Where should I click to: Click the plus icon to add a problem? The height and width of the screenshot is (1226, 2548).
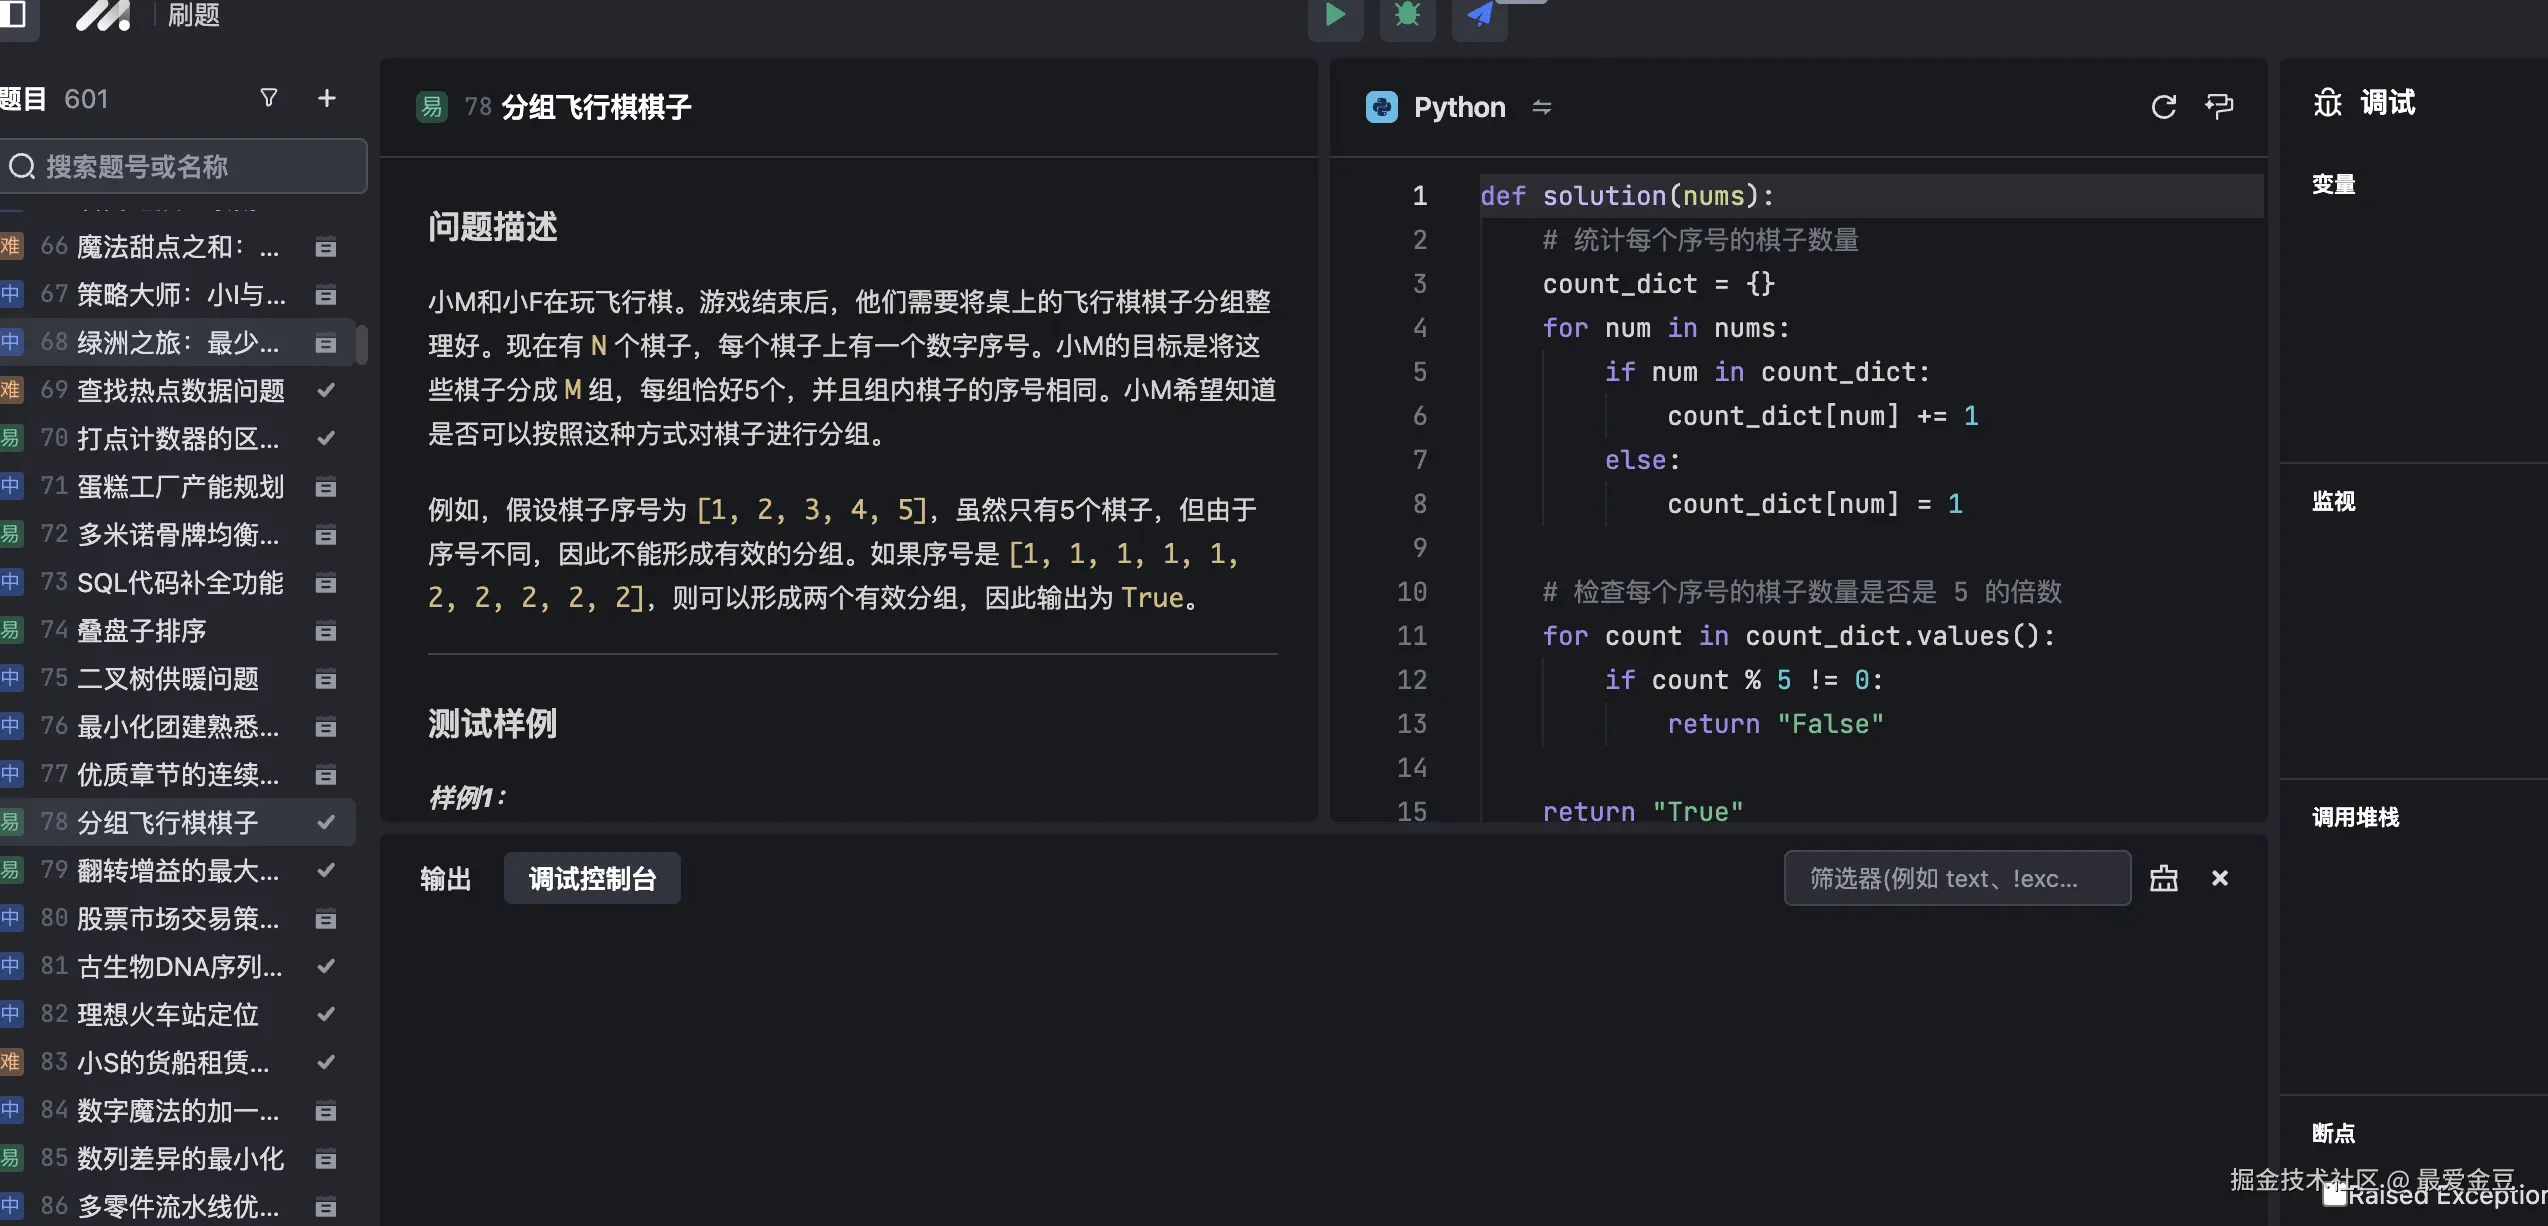(x=326, y=98)
